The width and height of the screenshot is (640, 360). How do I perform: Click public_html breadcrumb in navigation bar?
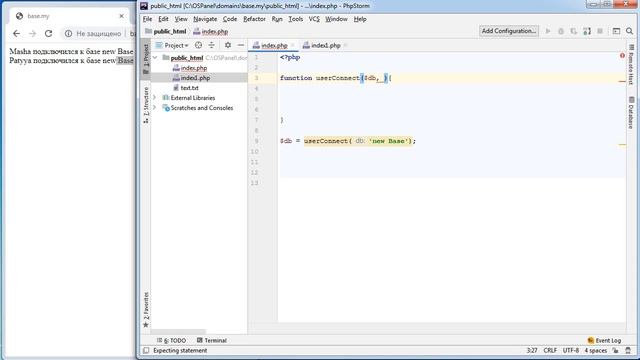[166, 31]
